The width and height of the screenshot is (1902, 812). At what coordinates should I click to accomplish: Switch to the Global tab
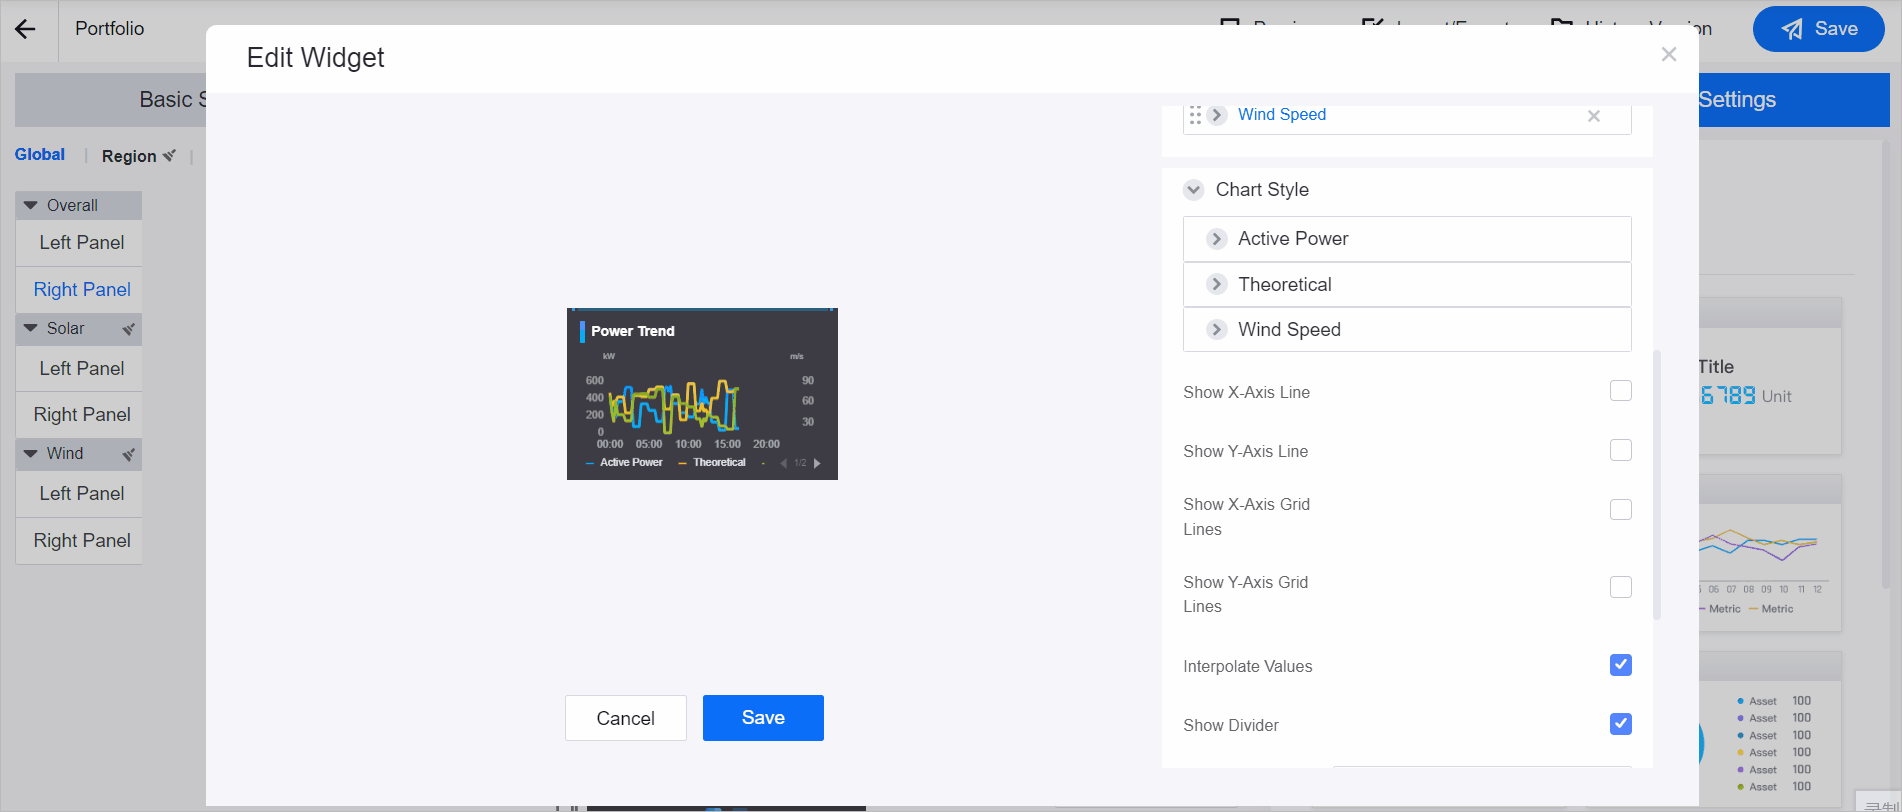(x=40, y=154)
